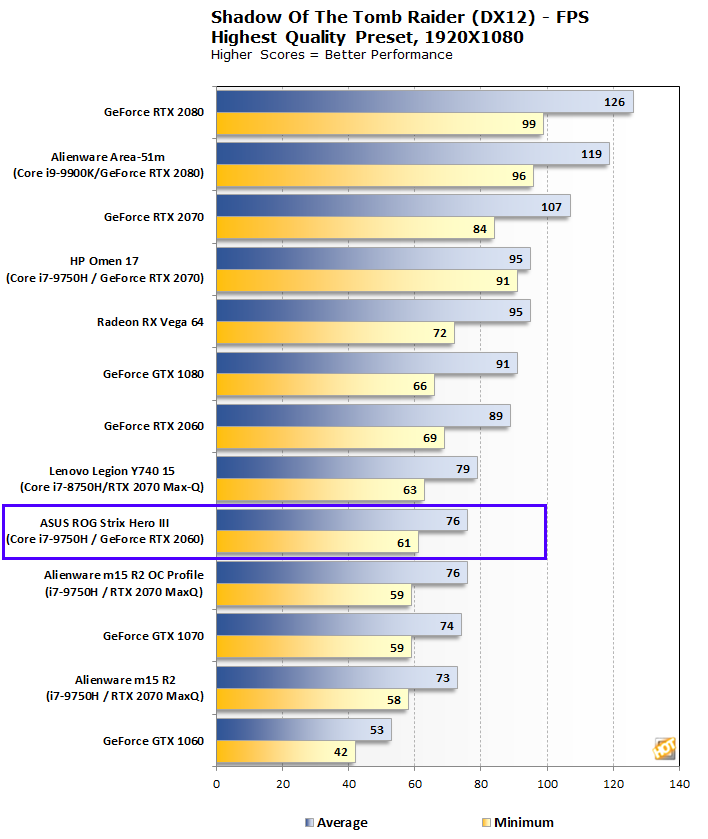Viewport: 708px width, 839px height.
Task: Click the Alienware m15 R2 minimum value 58
Action: tap(394, 700)
